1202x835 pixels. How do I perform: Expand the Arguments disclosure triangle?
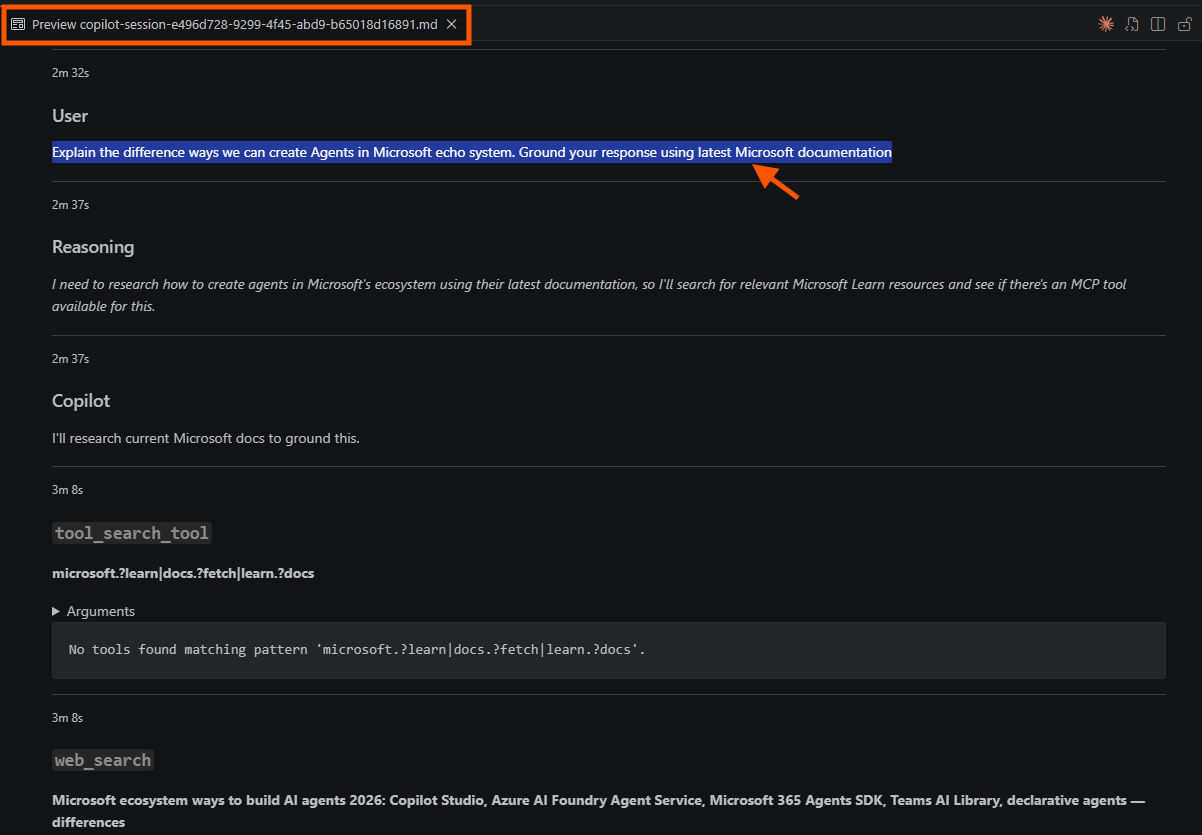pos(57,611)
